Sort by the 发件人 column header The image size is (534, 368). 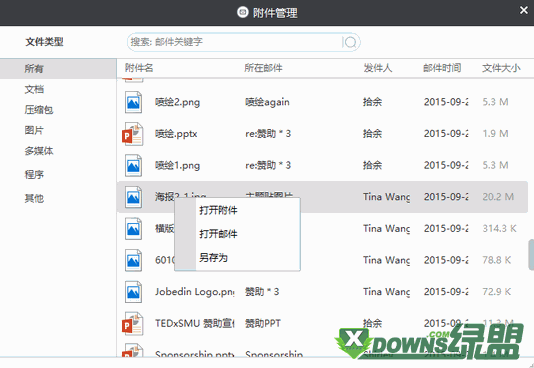coord(378,68)
